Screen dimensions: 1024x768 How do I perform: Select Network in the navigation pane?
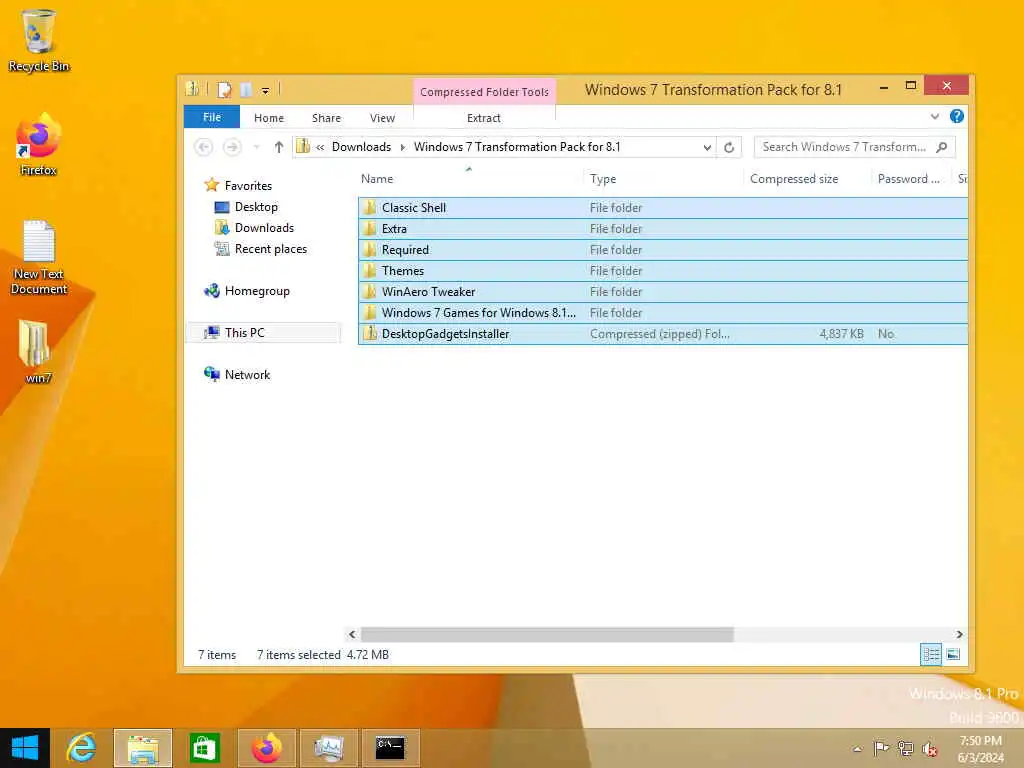click(247, 374)
